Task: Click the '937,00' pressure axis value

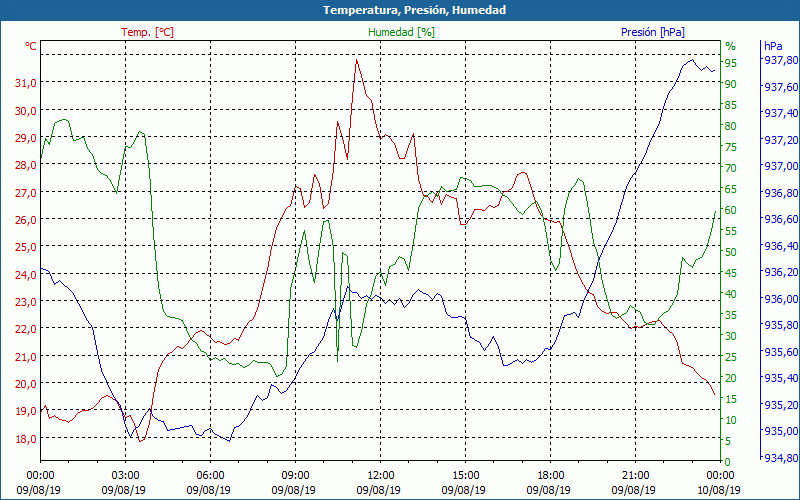Action: pos(780,166)
